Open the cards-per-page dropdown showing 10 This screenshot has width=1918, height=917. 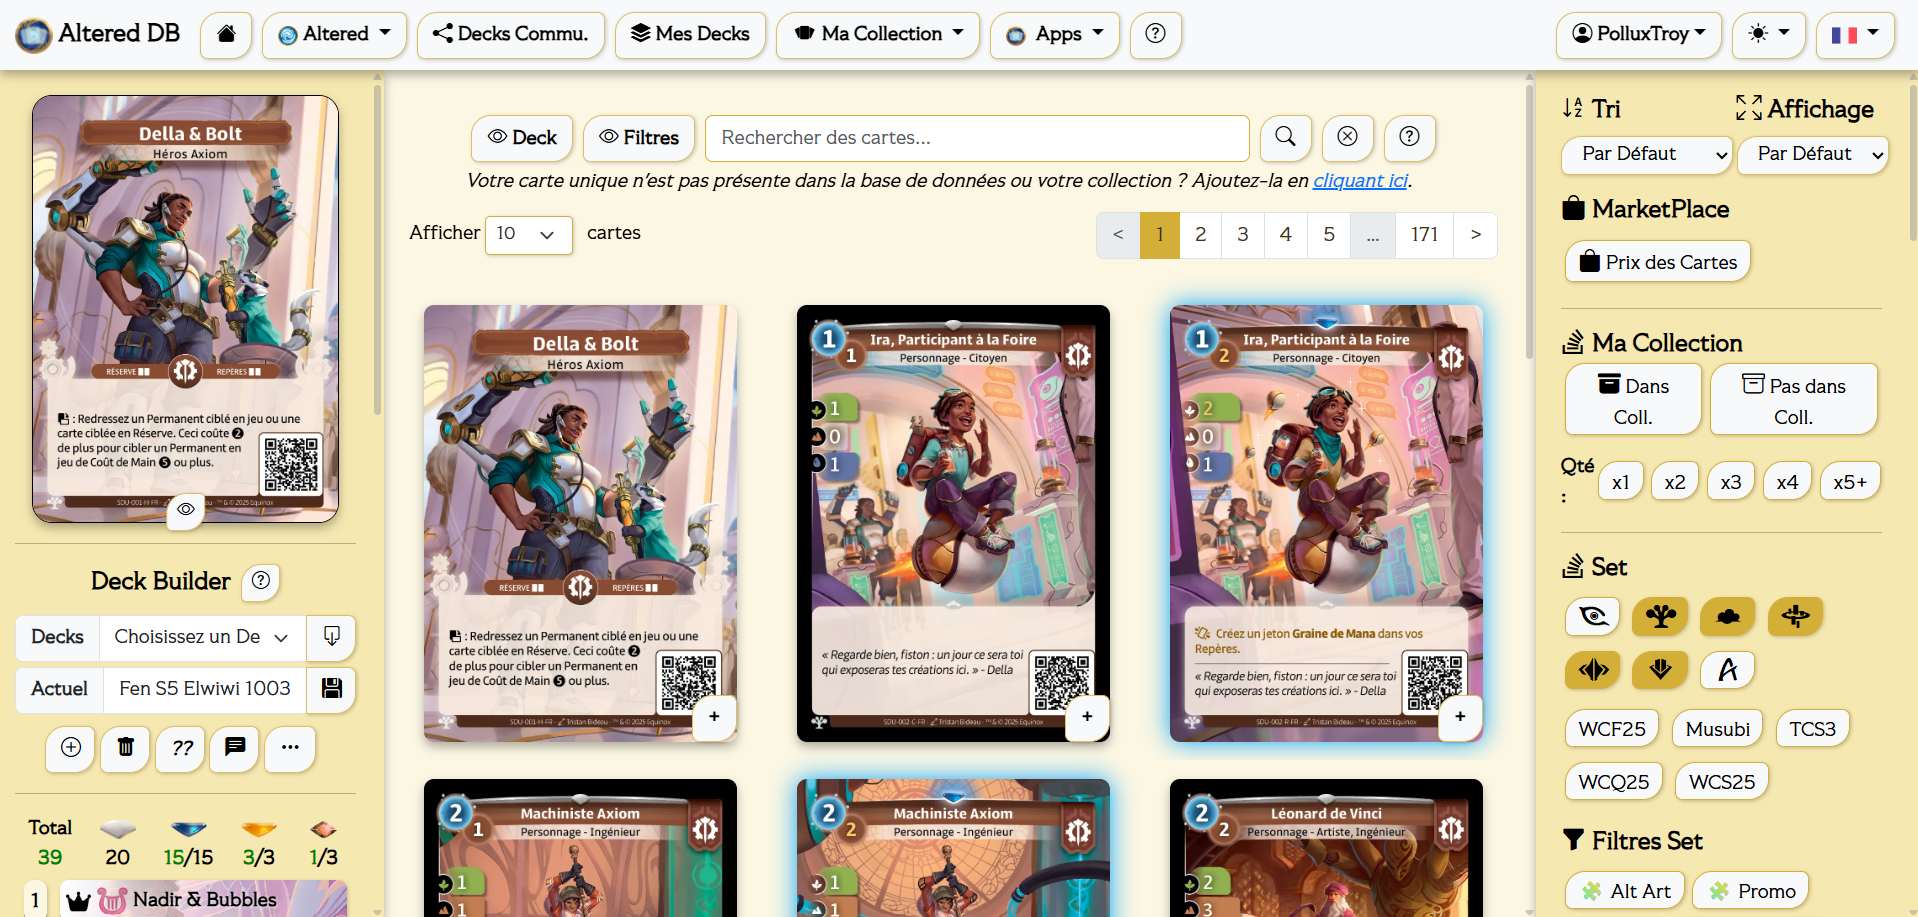528,234
